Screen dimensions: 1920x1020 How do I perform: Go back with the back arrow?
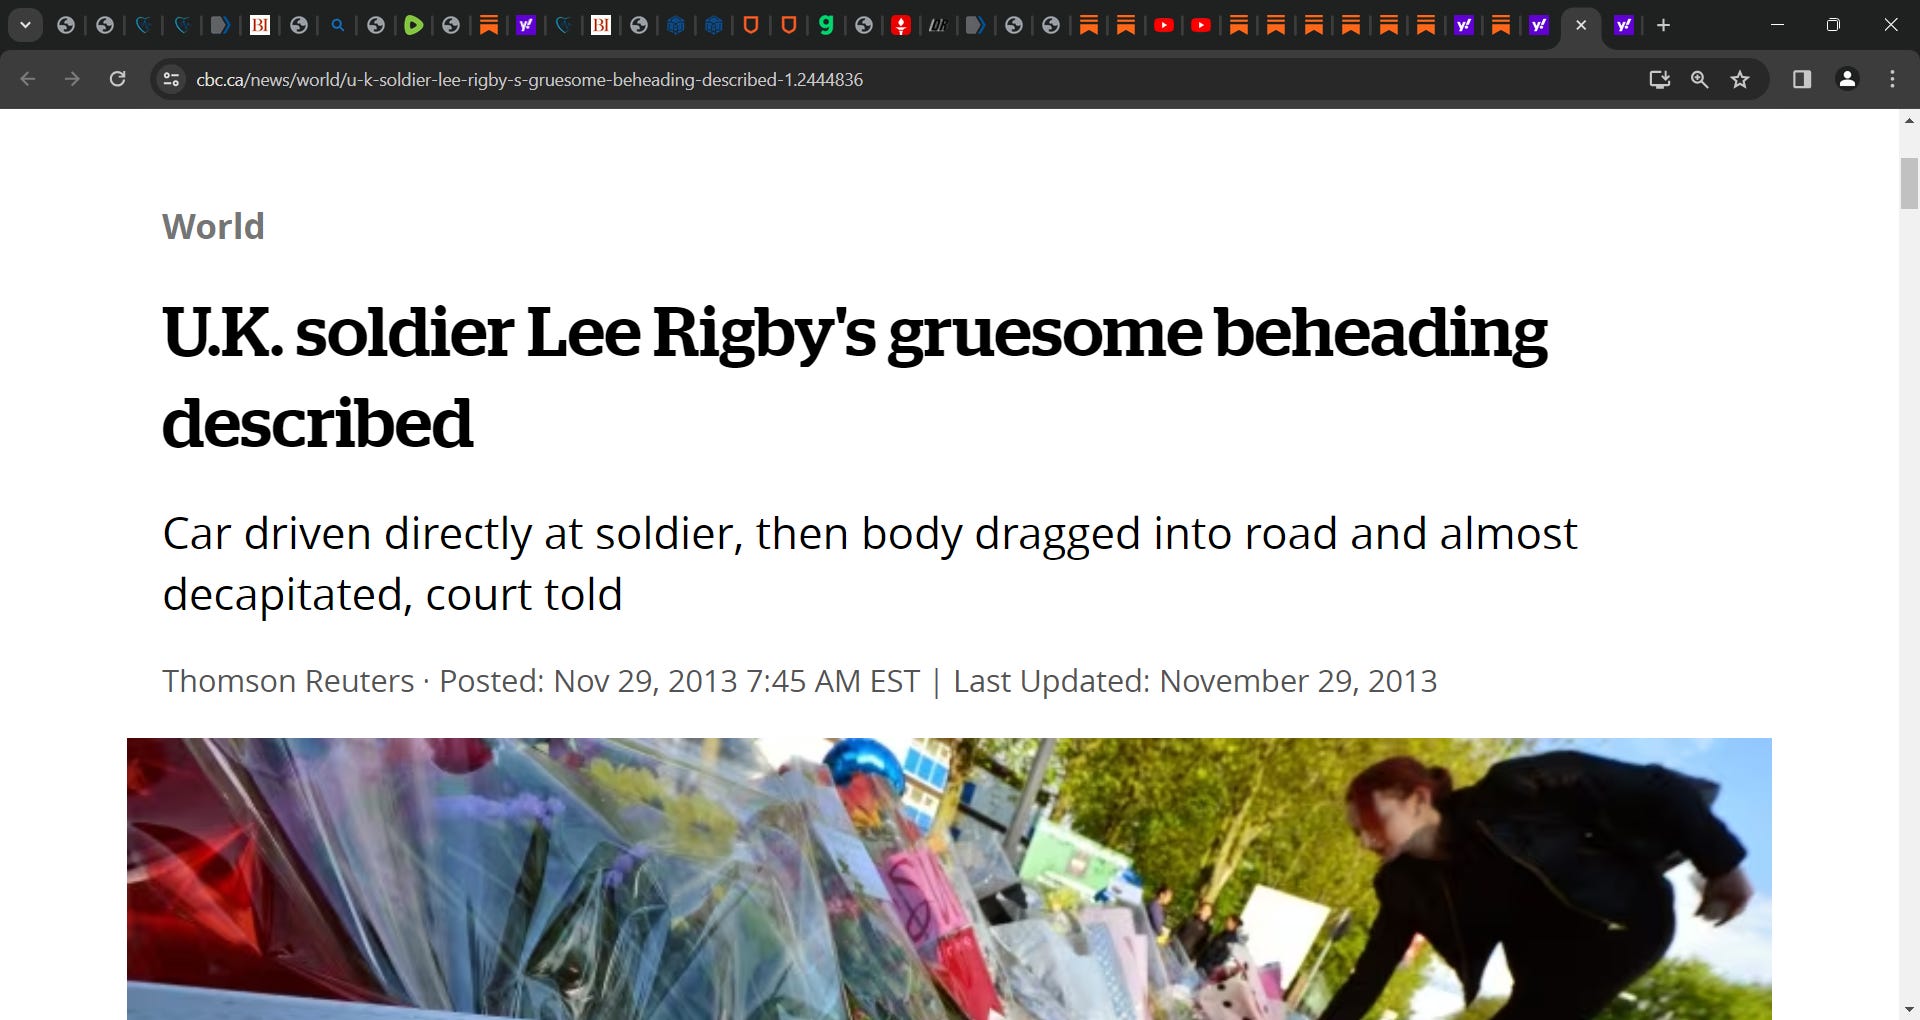pyautogui.click(x=28, y=79)
